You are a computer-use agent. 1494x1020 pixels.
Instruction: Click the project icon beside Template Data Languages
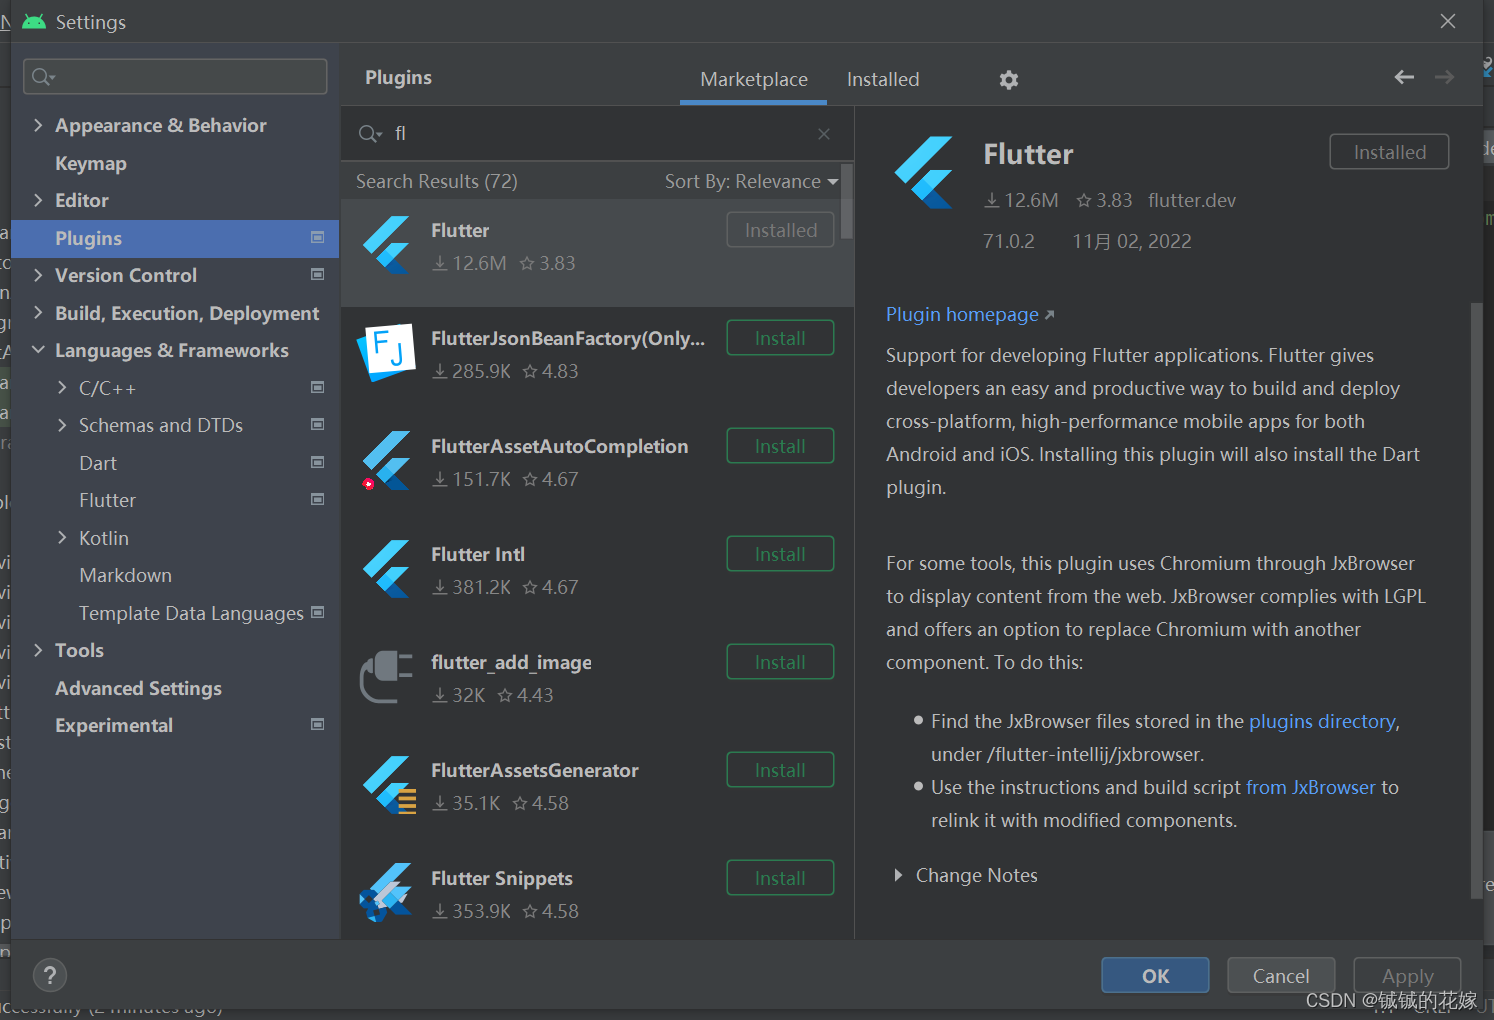[317, 612]
